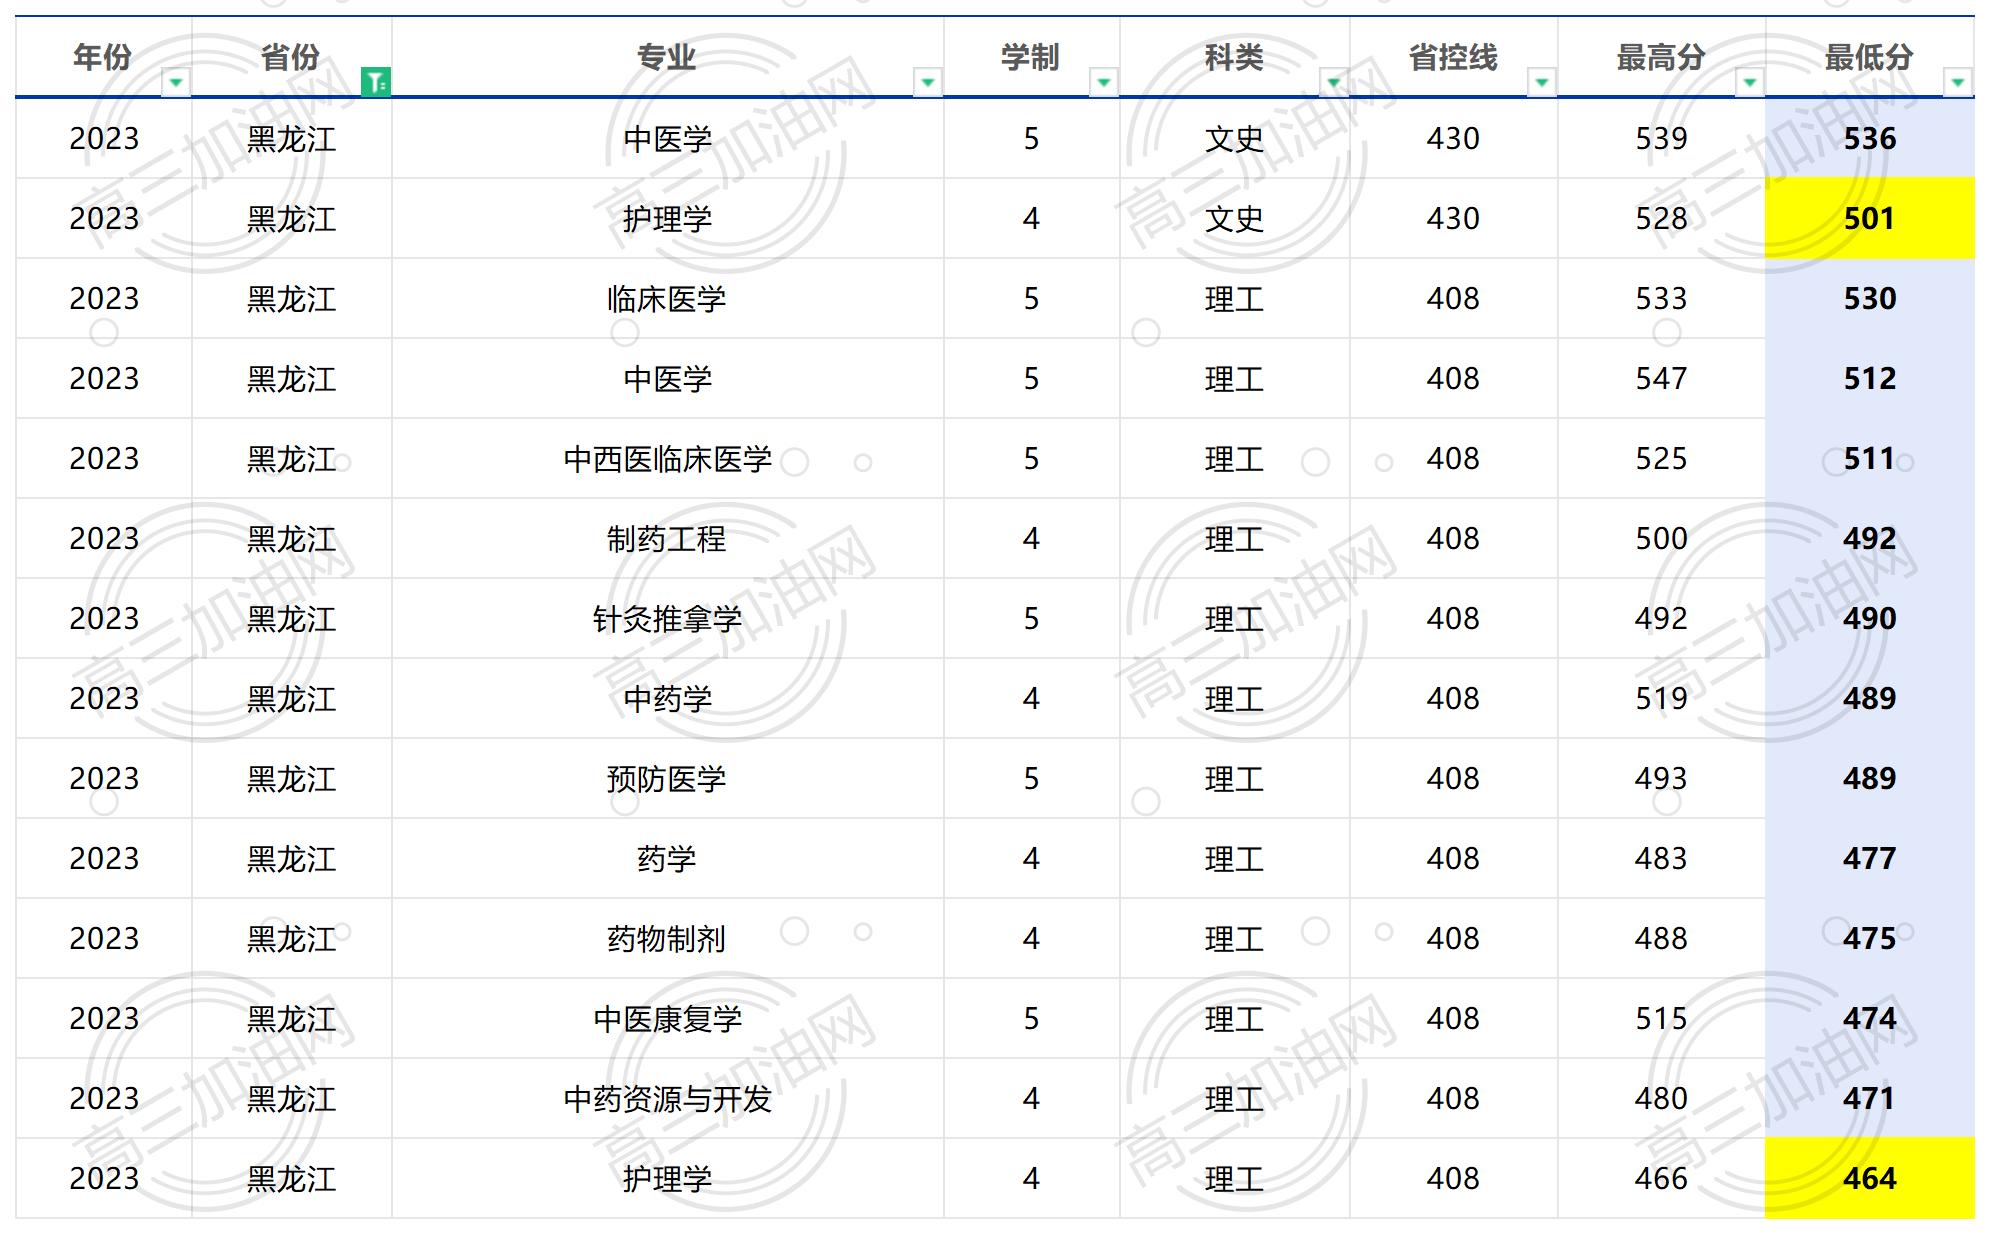The image size is (1990, 1234).
Task: Click the 药物制剂 major cell
Action: 668,938
